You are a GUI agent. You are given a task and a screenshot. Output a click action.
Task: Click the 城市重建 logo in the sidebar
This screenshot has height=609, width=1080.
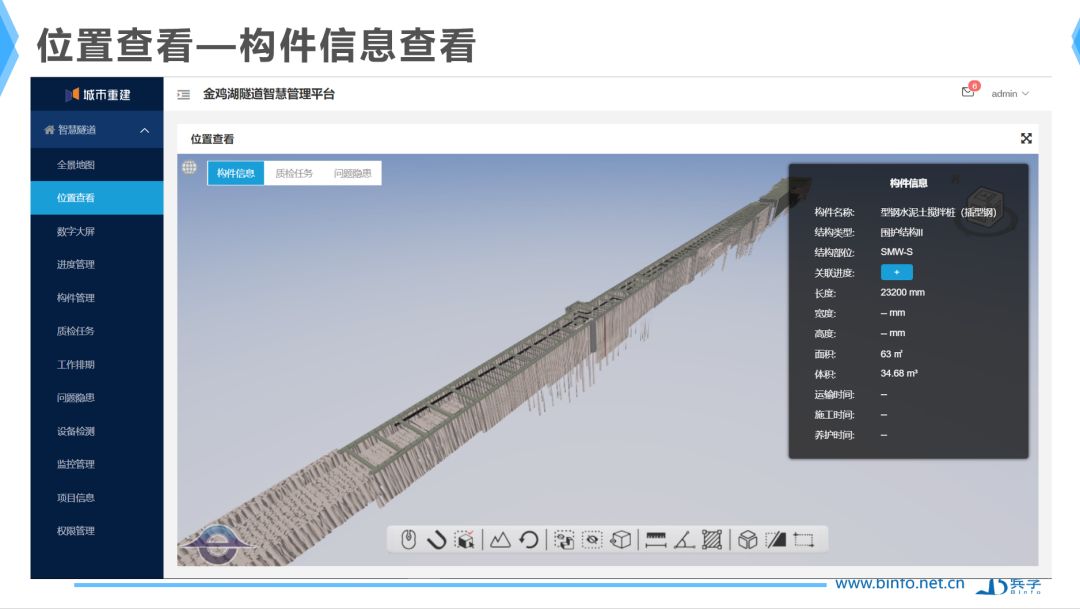(97, 94)
